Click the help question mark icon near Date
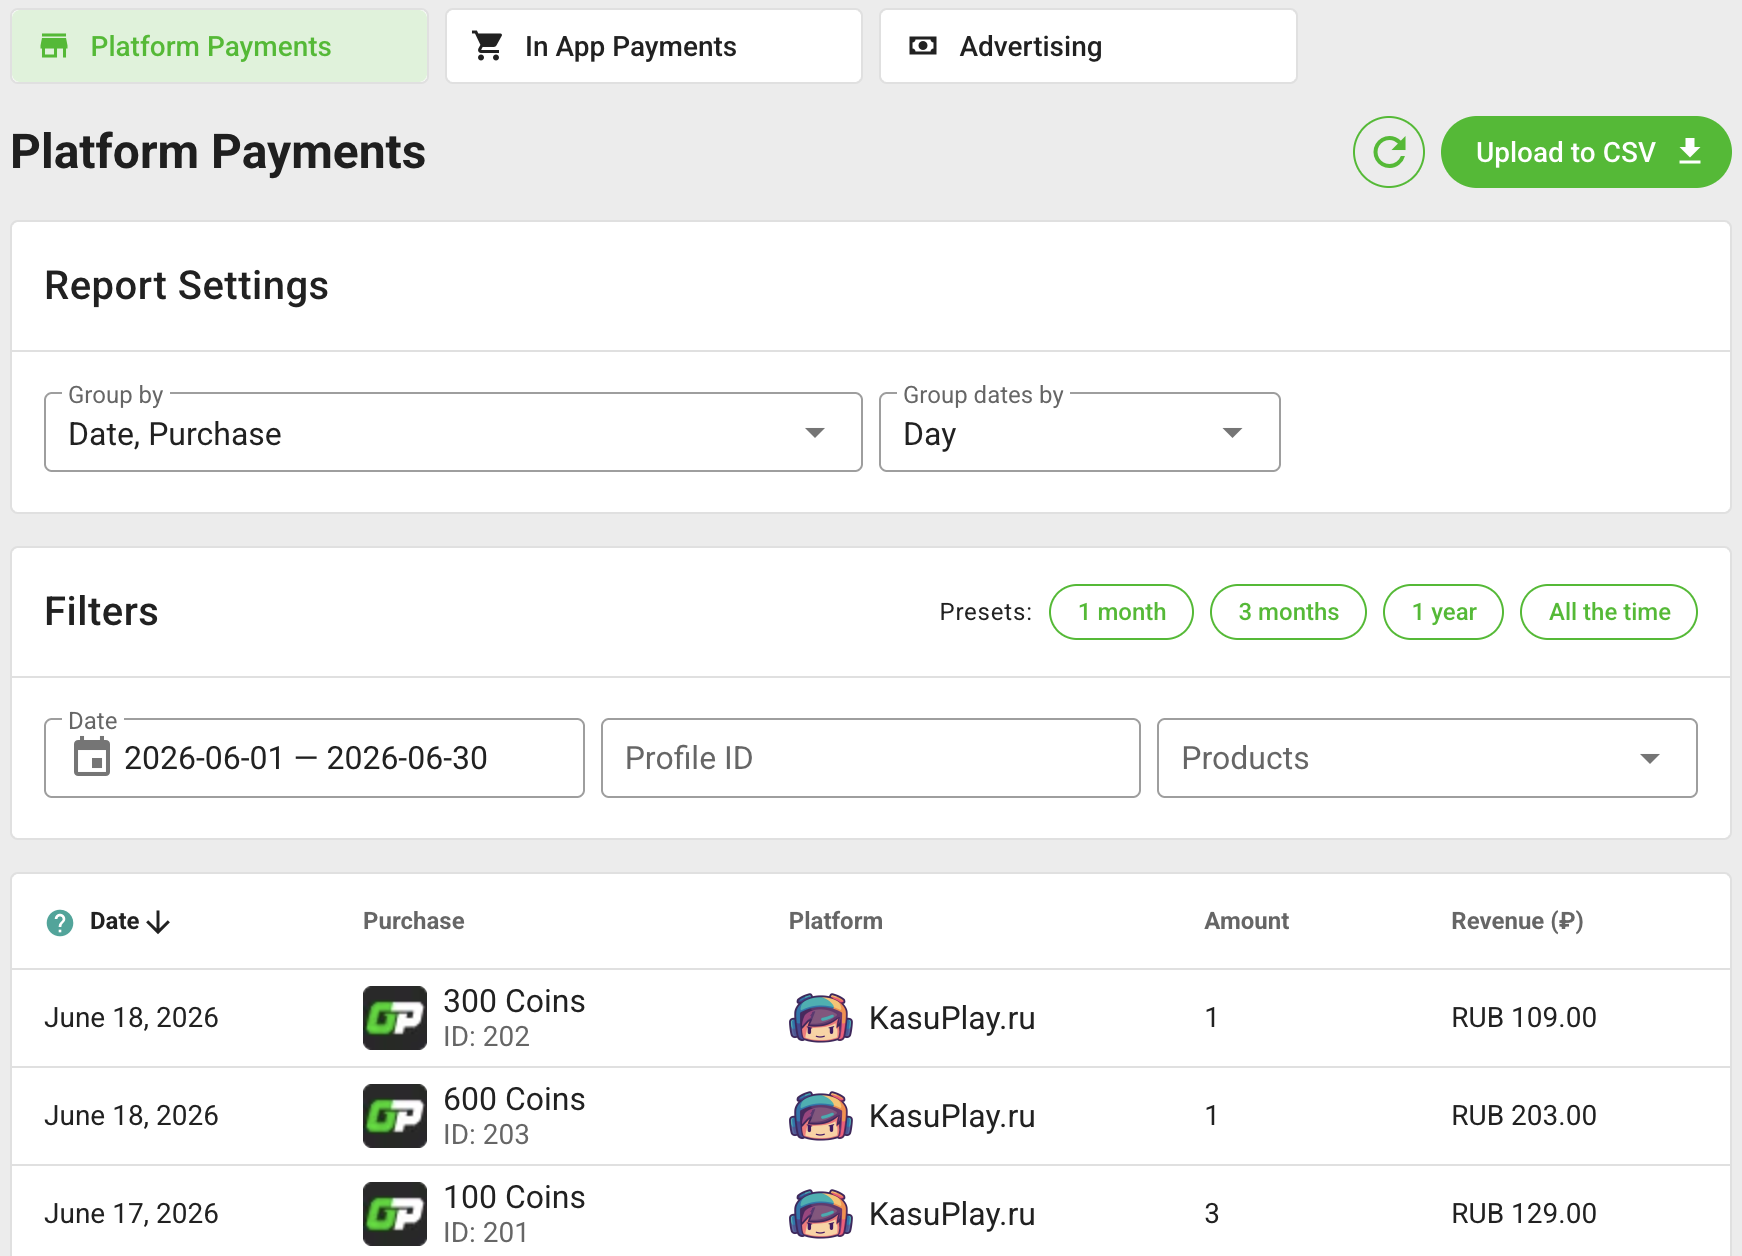The image size is (1742, 1256). pos(60,922)
